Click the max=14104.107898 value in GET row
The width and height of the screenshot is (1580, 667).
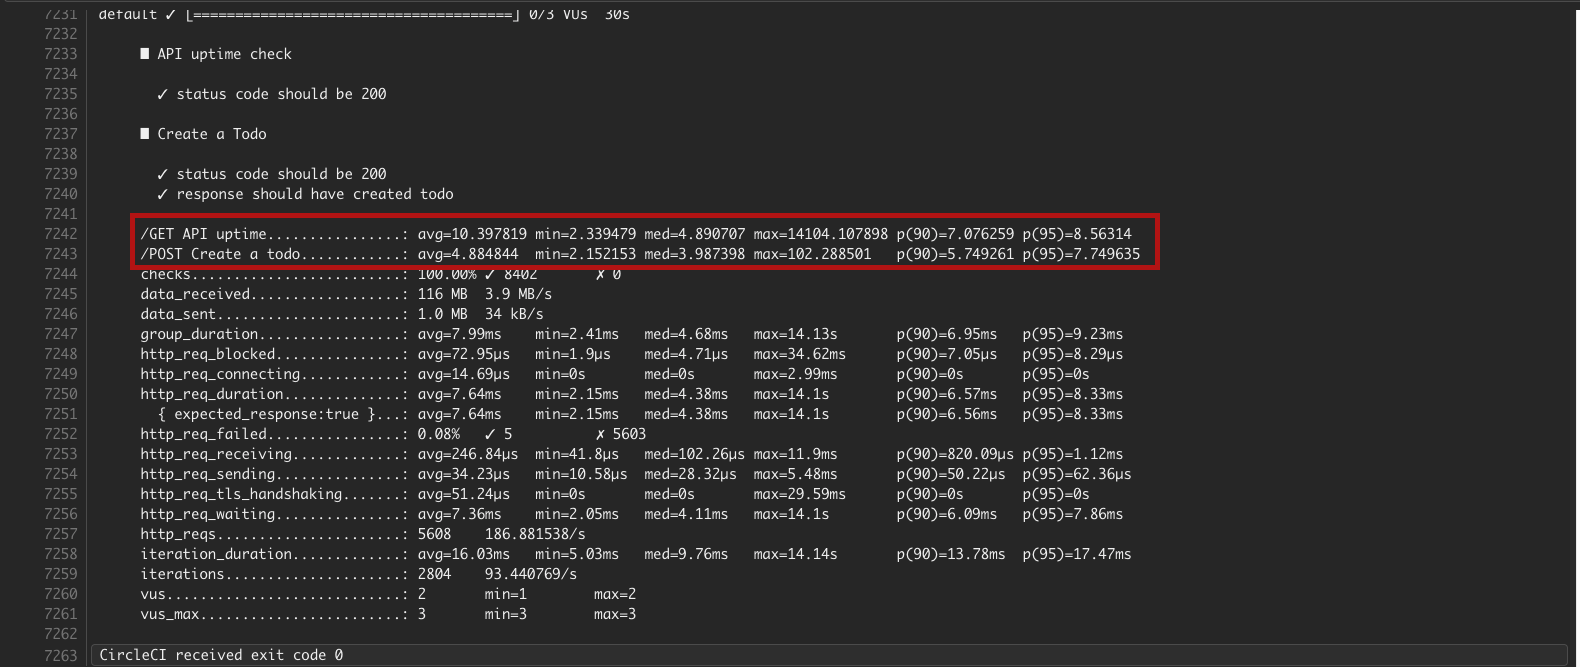tap(820, 234)
